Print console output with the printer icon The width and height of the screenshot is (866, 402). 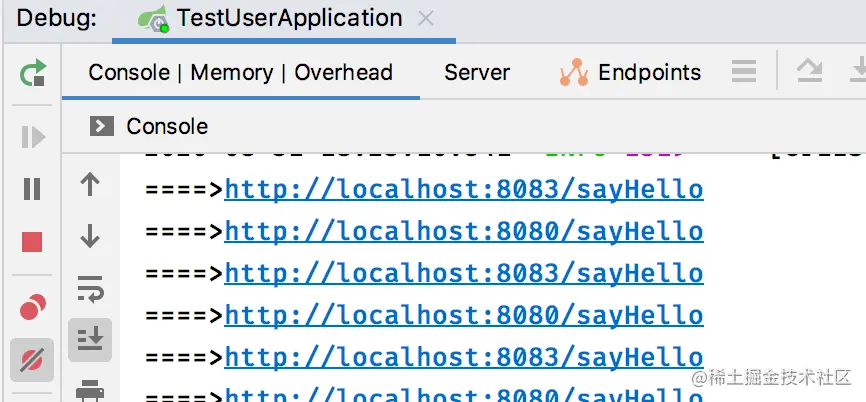pyautogui.click(x=90, y=389)
